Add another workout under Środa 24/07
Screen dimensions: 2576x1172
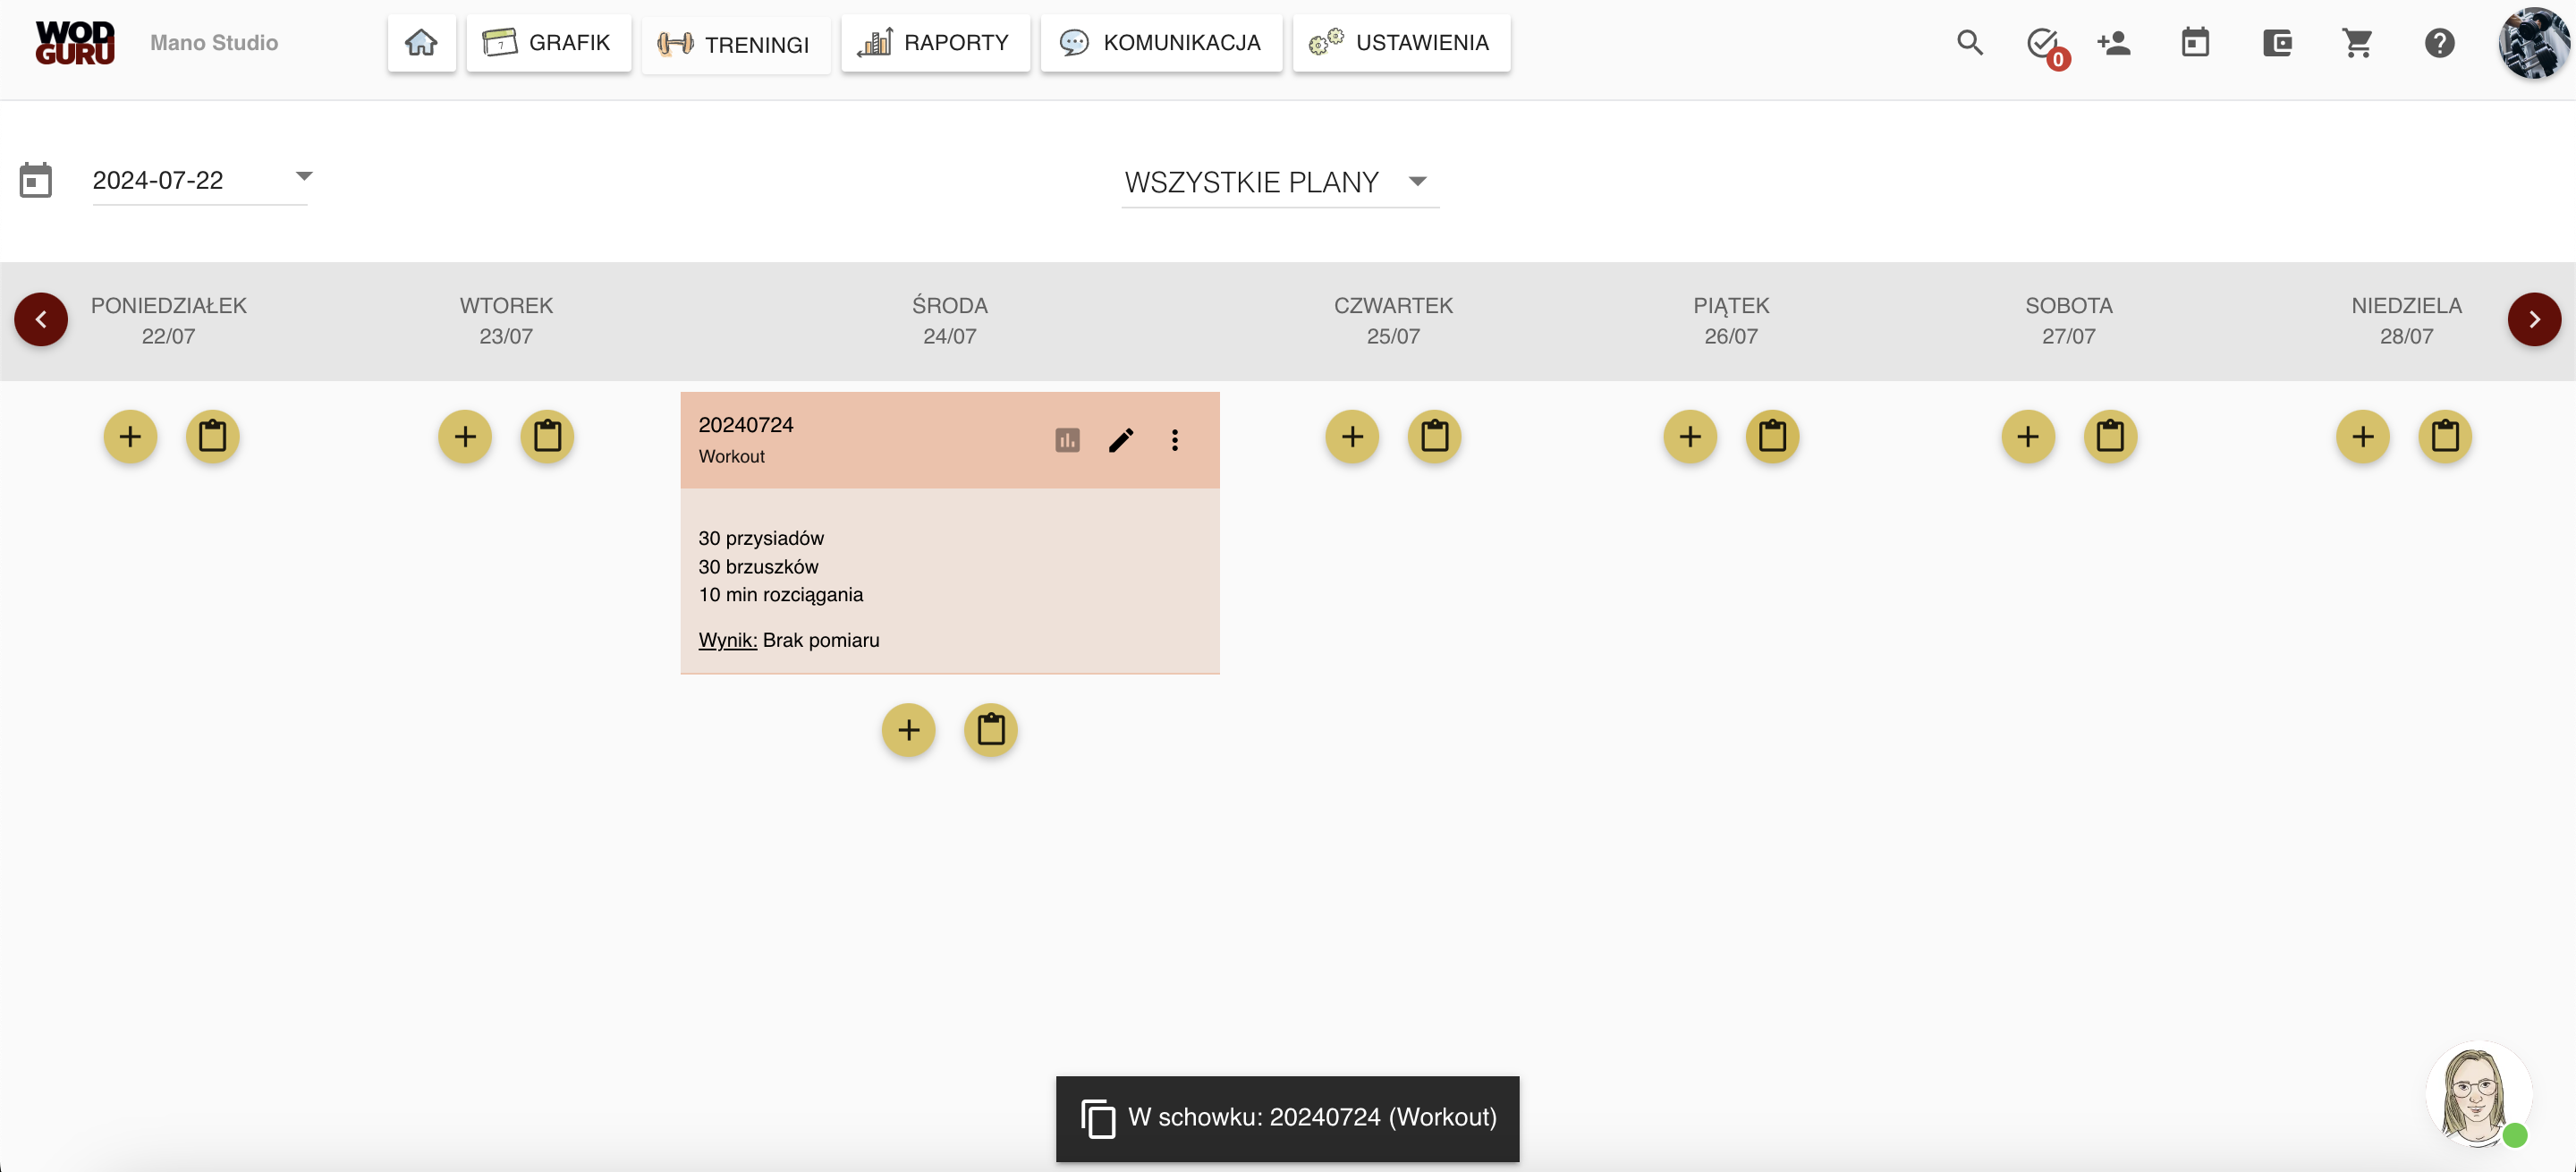coord(908,730)
